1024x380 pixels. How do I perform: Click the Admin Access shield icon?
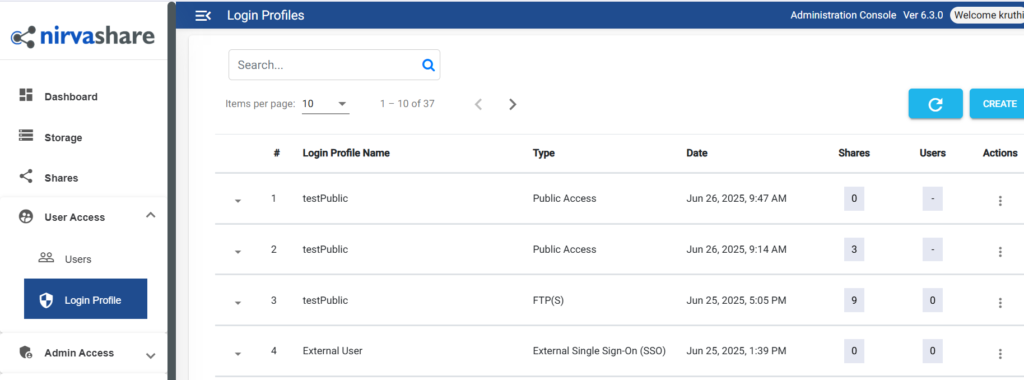pos(26,352)
